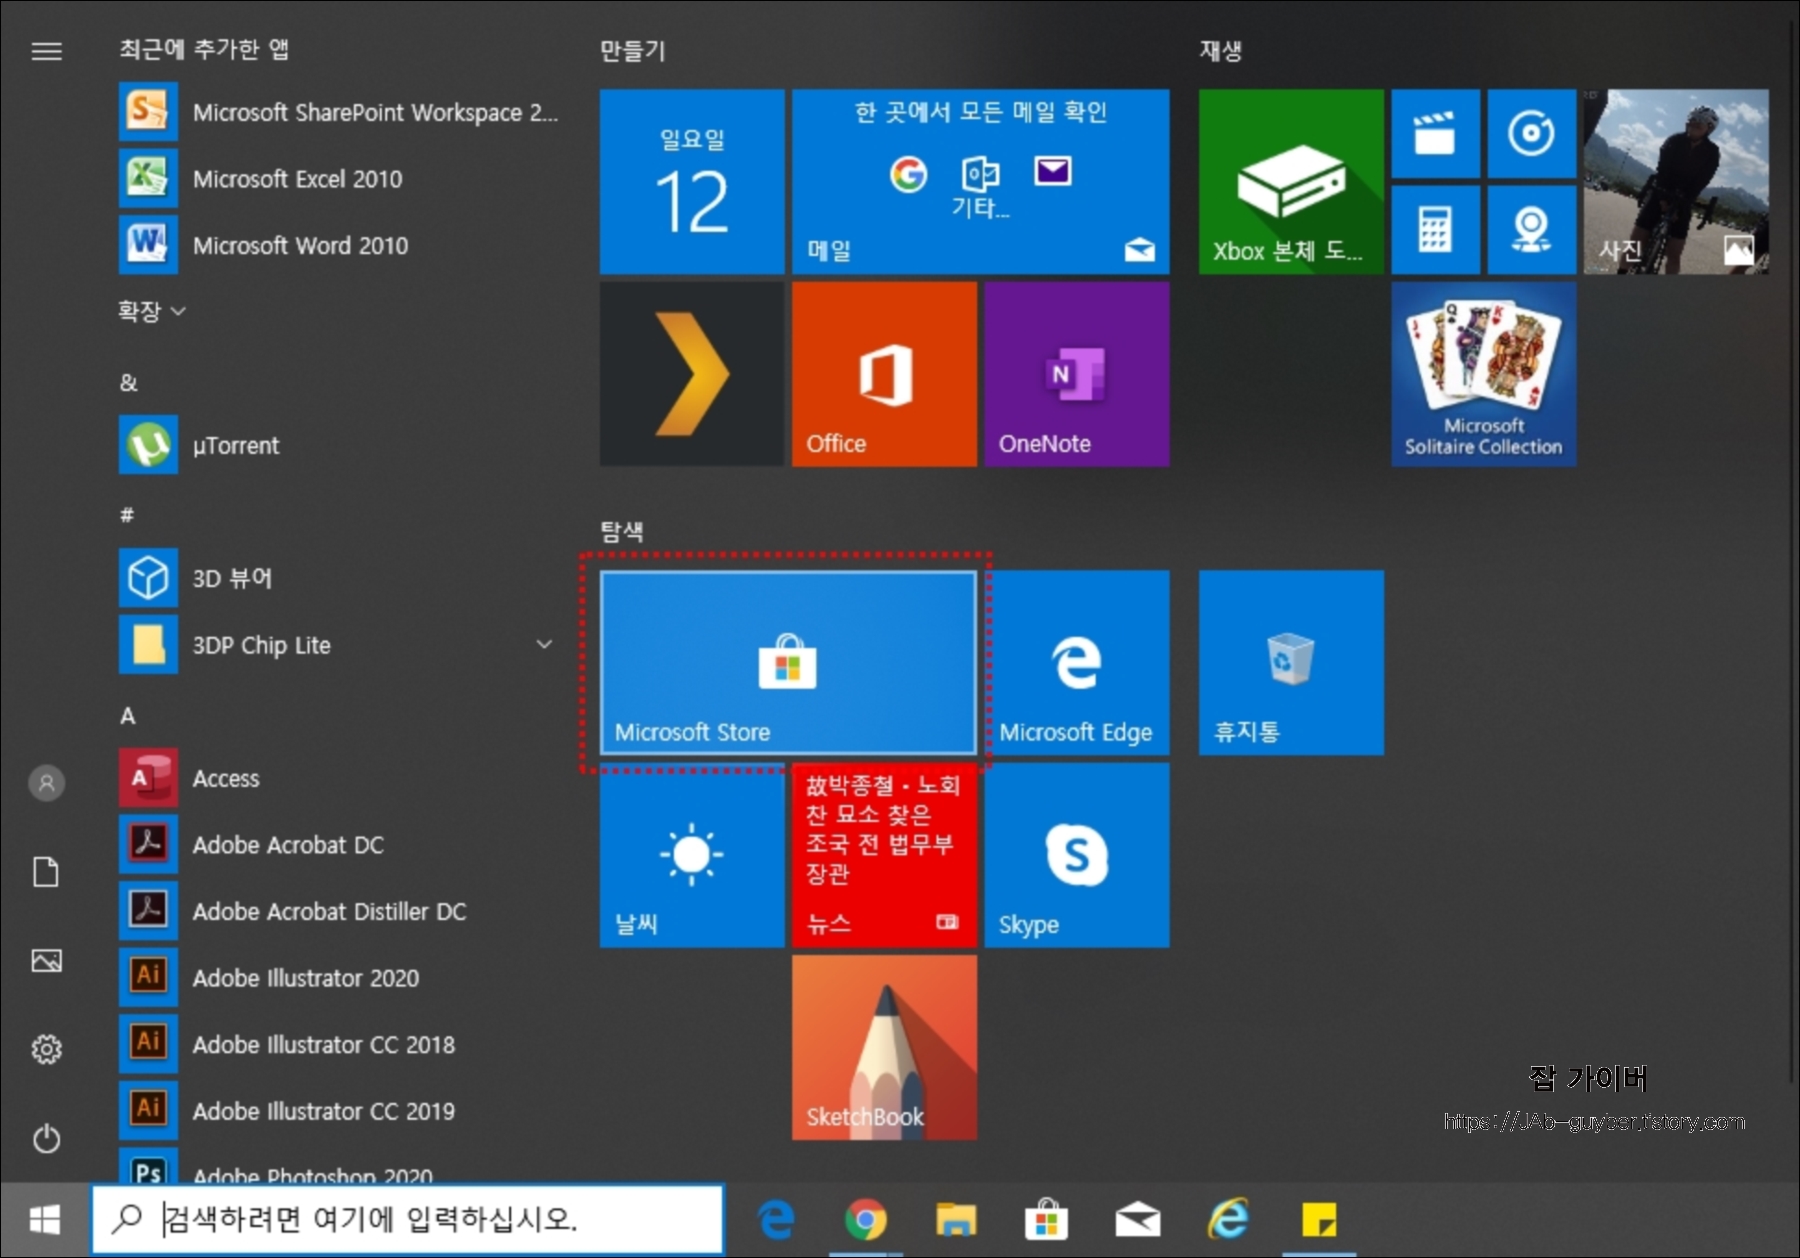Open the 뉴스 news tile
The width and height of the screenshot is (1800, 1258).
tap(884, 855)
